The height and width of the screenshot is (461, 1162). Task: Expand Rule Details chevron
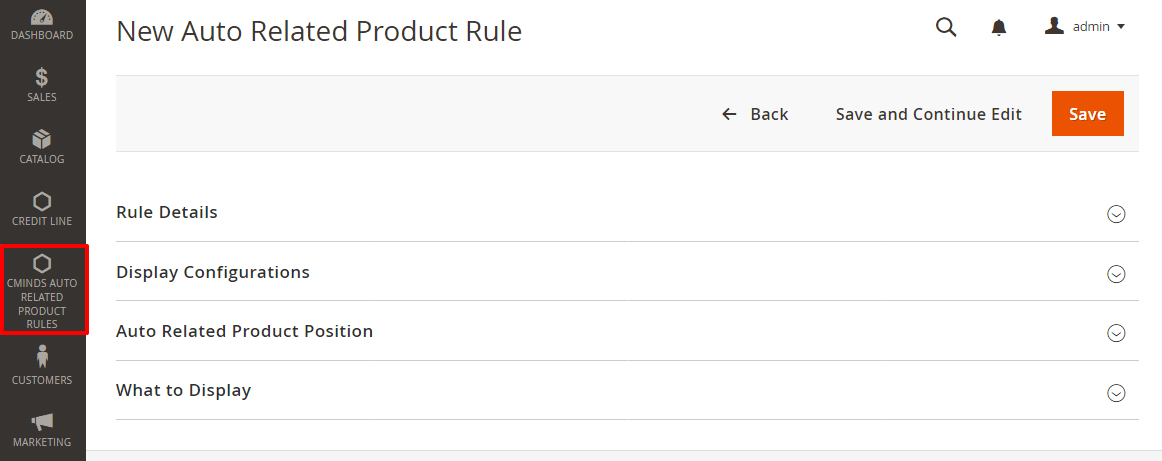pos(1117,214)
